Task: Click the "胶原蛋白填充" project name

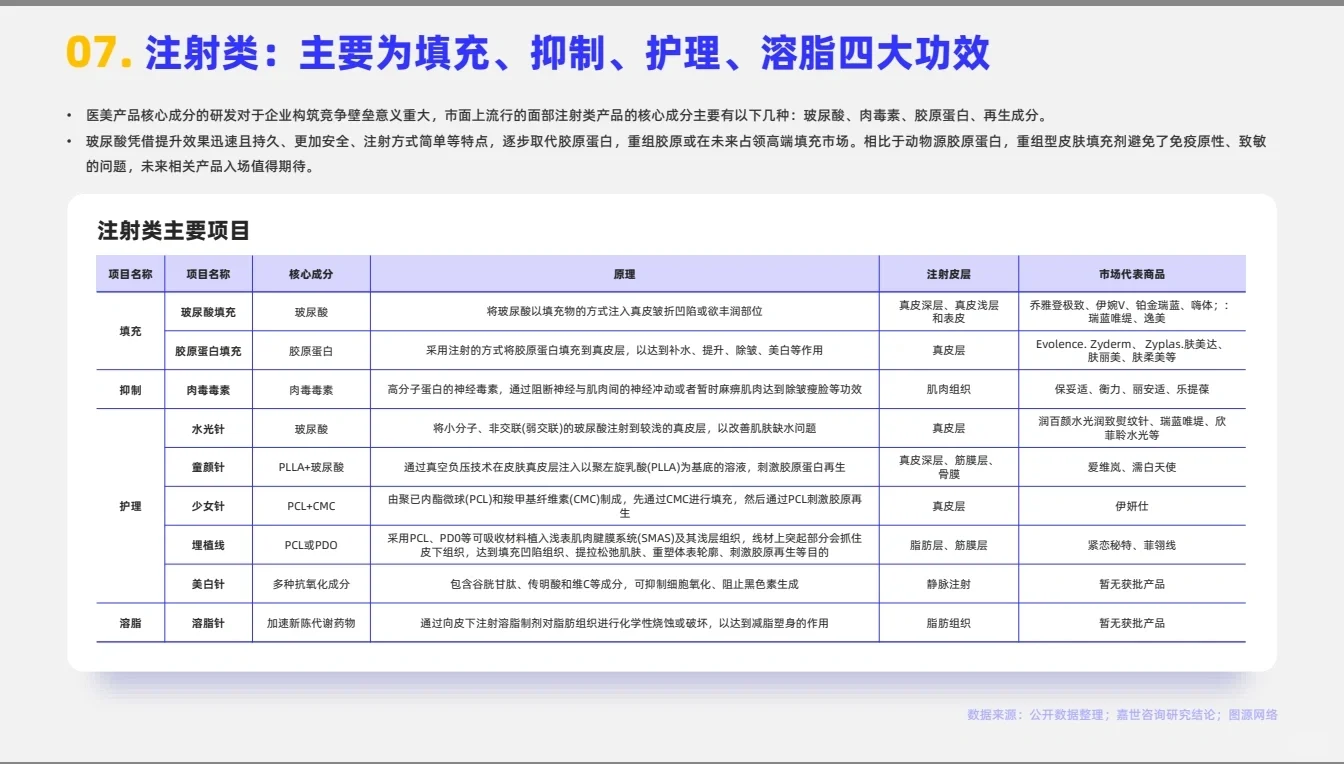Action: click(208, 350)
